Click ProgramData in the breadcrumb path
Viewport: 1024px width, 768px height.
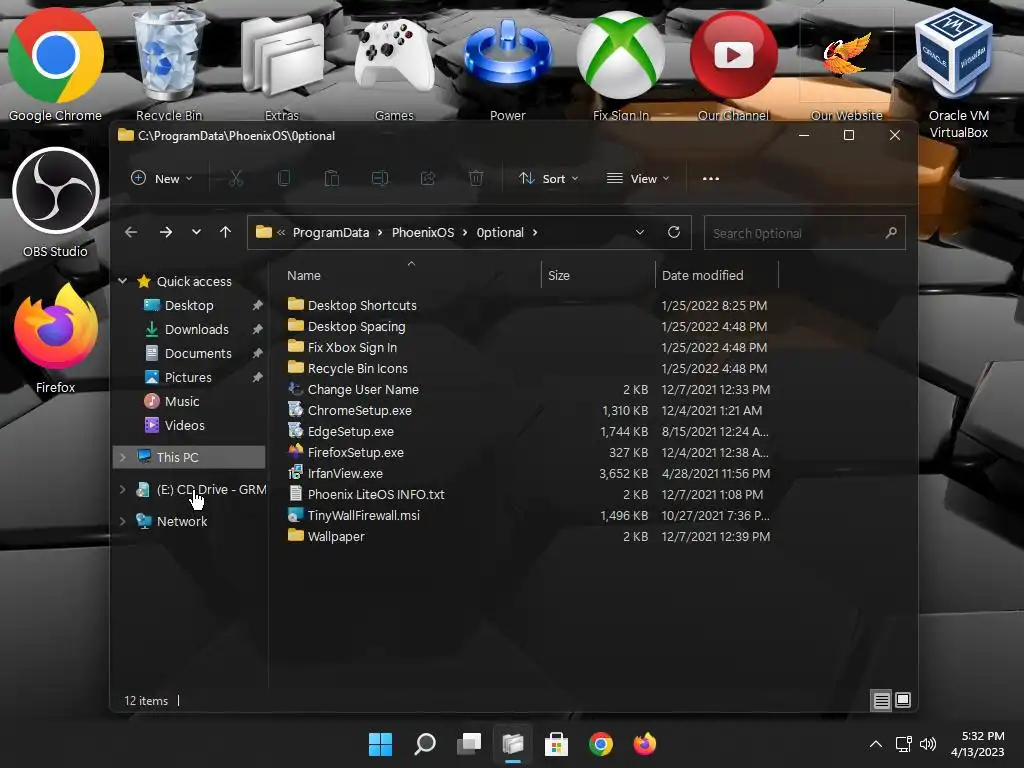tap(330, 232)
